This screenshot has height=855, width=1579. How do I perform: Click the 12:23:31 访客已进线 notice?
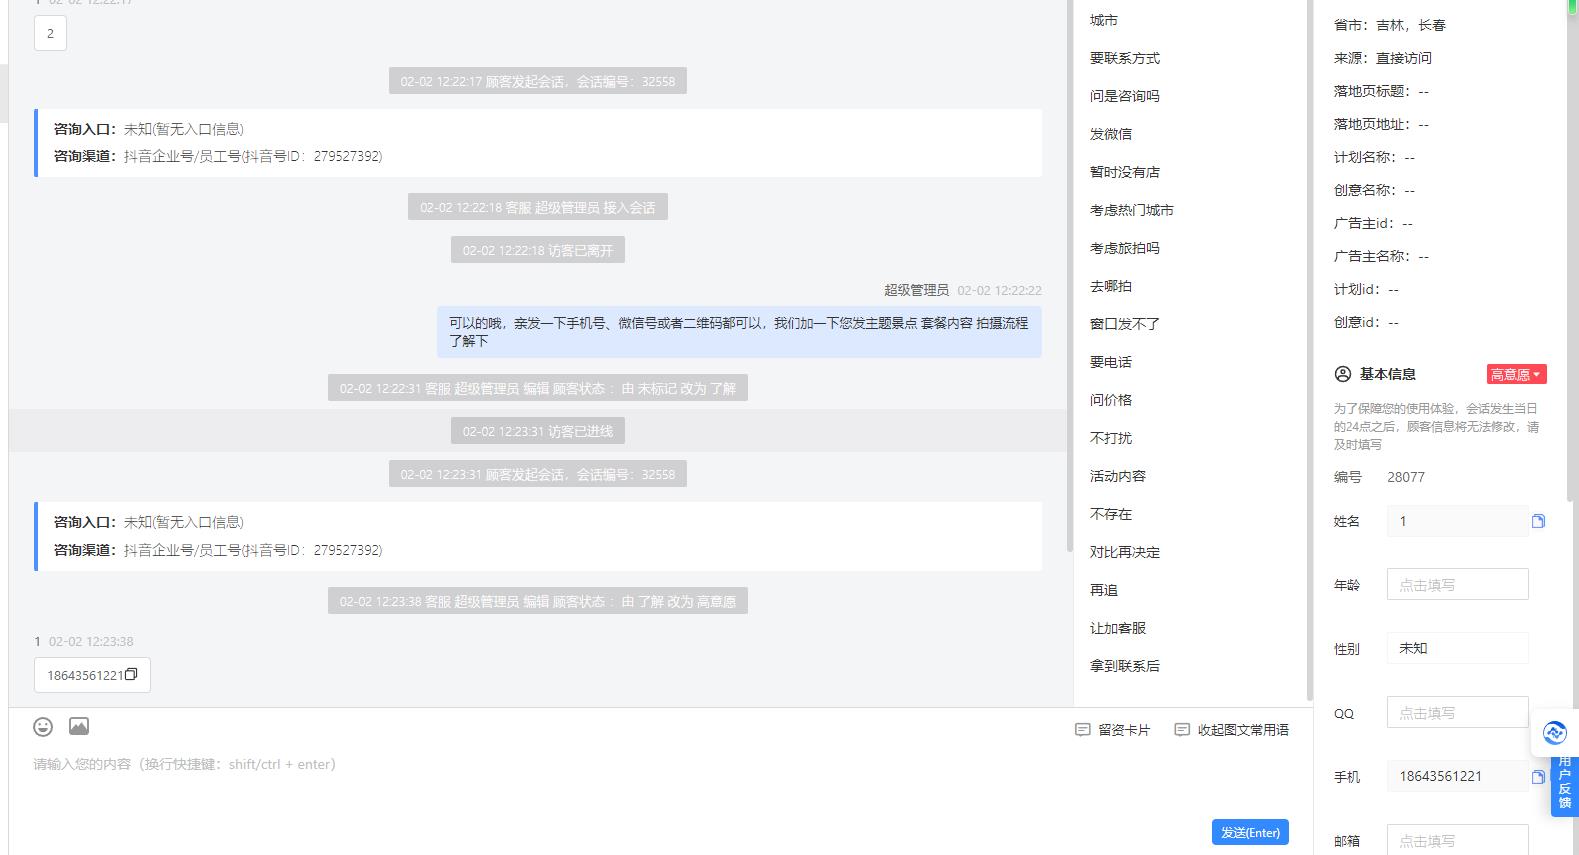pos(538,431)
